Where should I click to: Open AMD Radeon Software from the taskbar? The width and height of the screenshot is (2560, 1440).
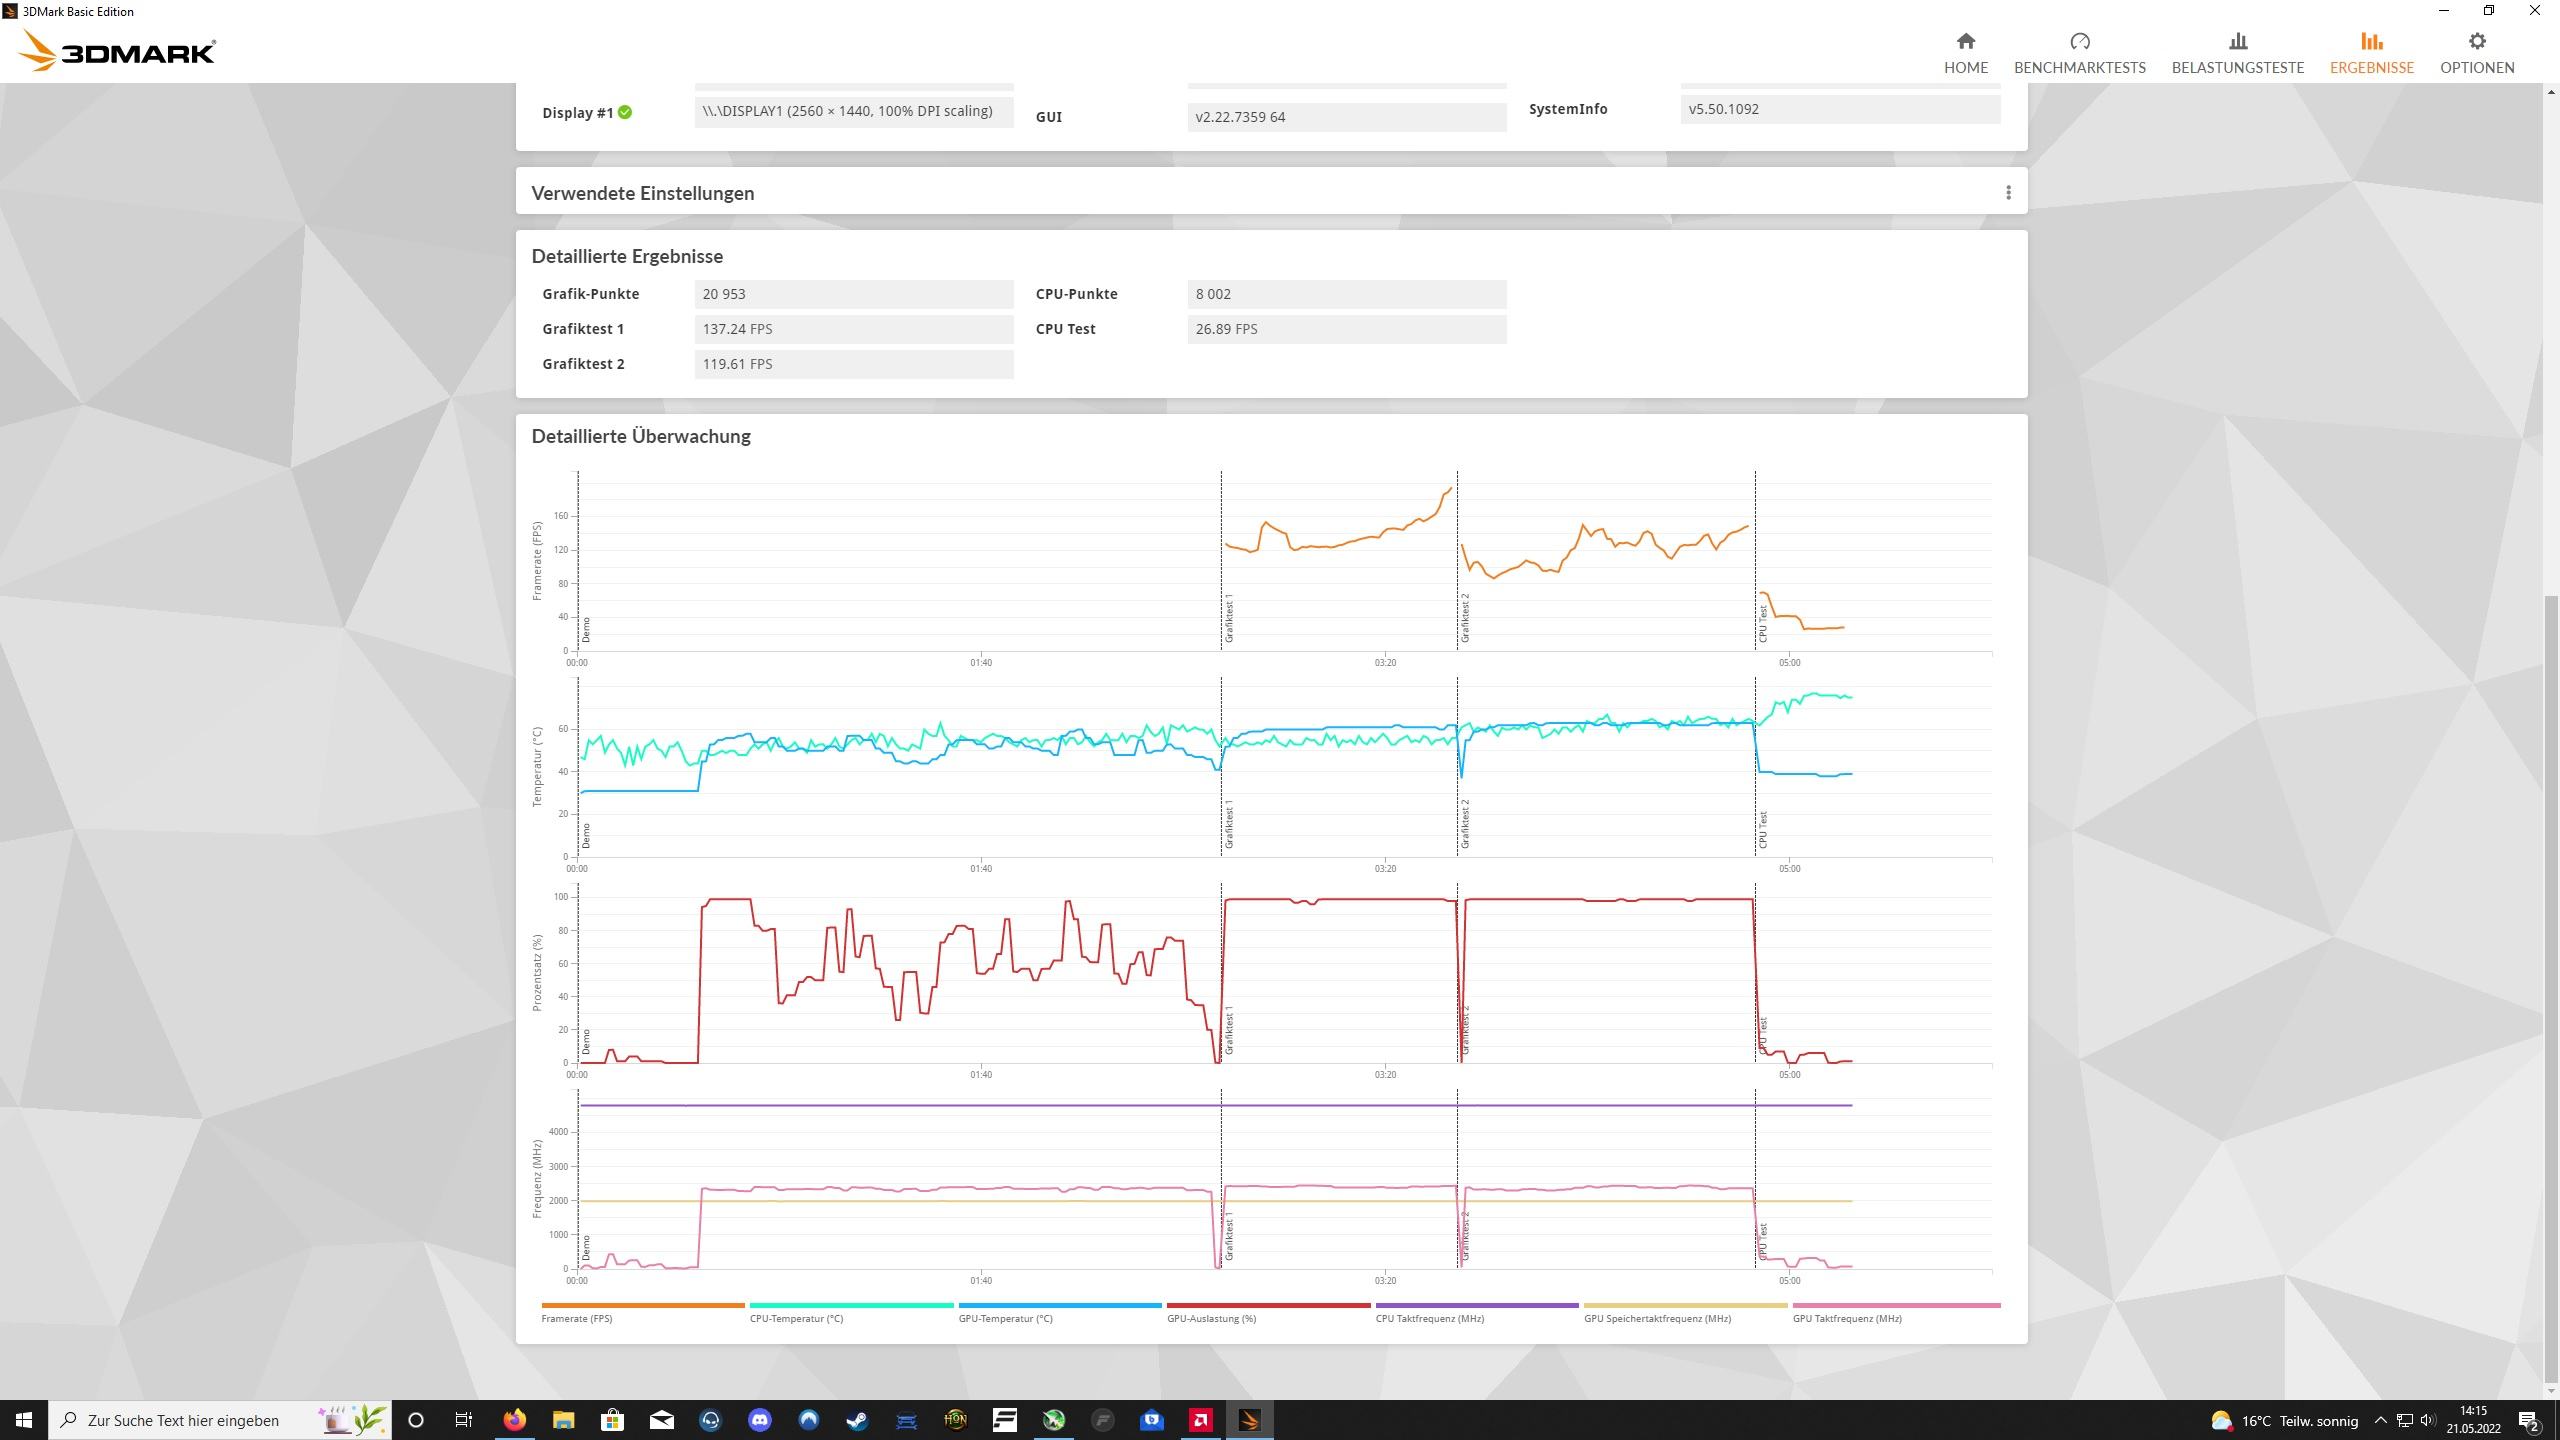[1200, 1420]
